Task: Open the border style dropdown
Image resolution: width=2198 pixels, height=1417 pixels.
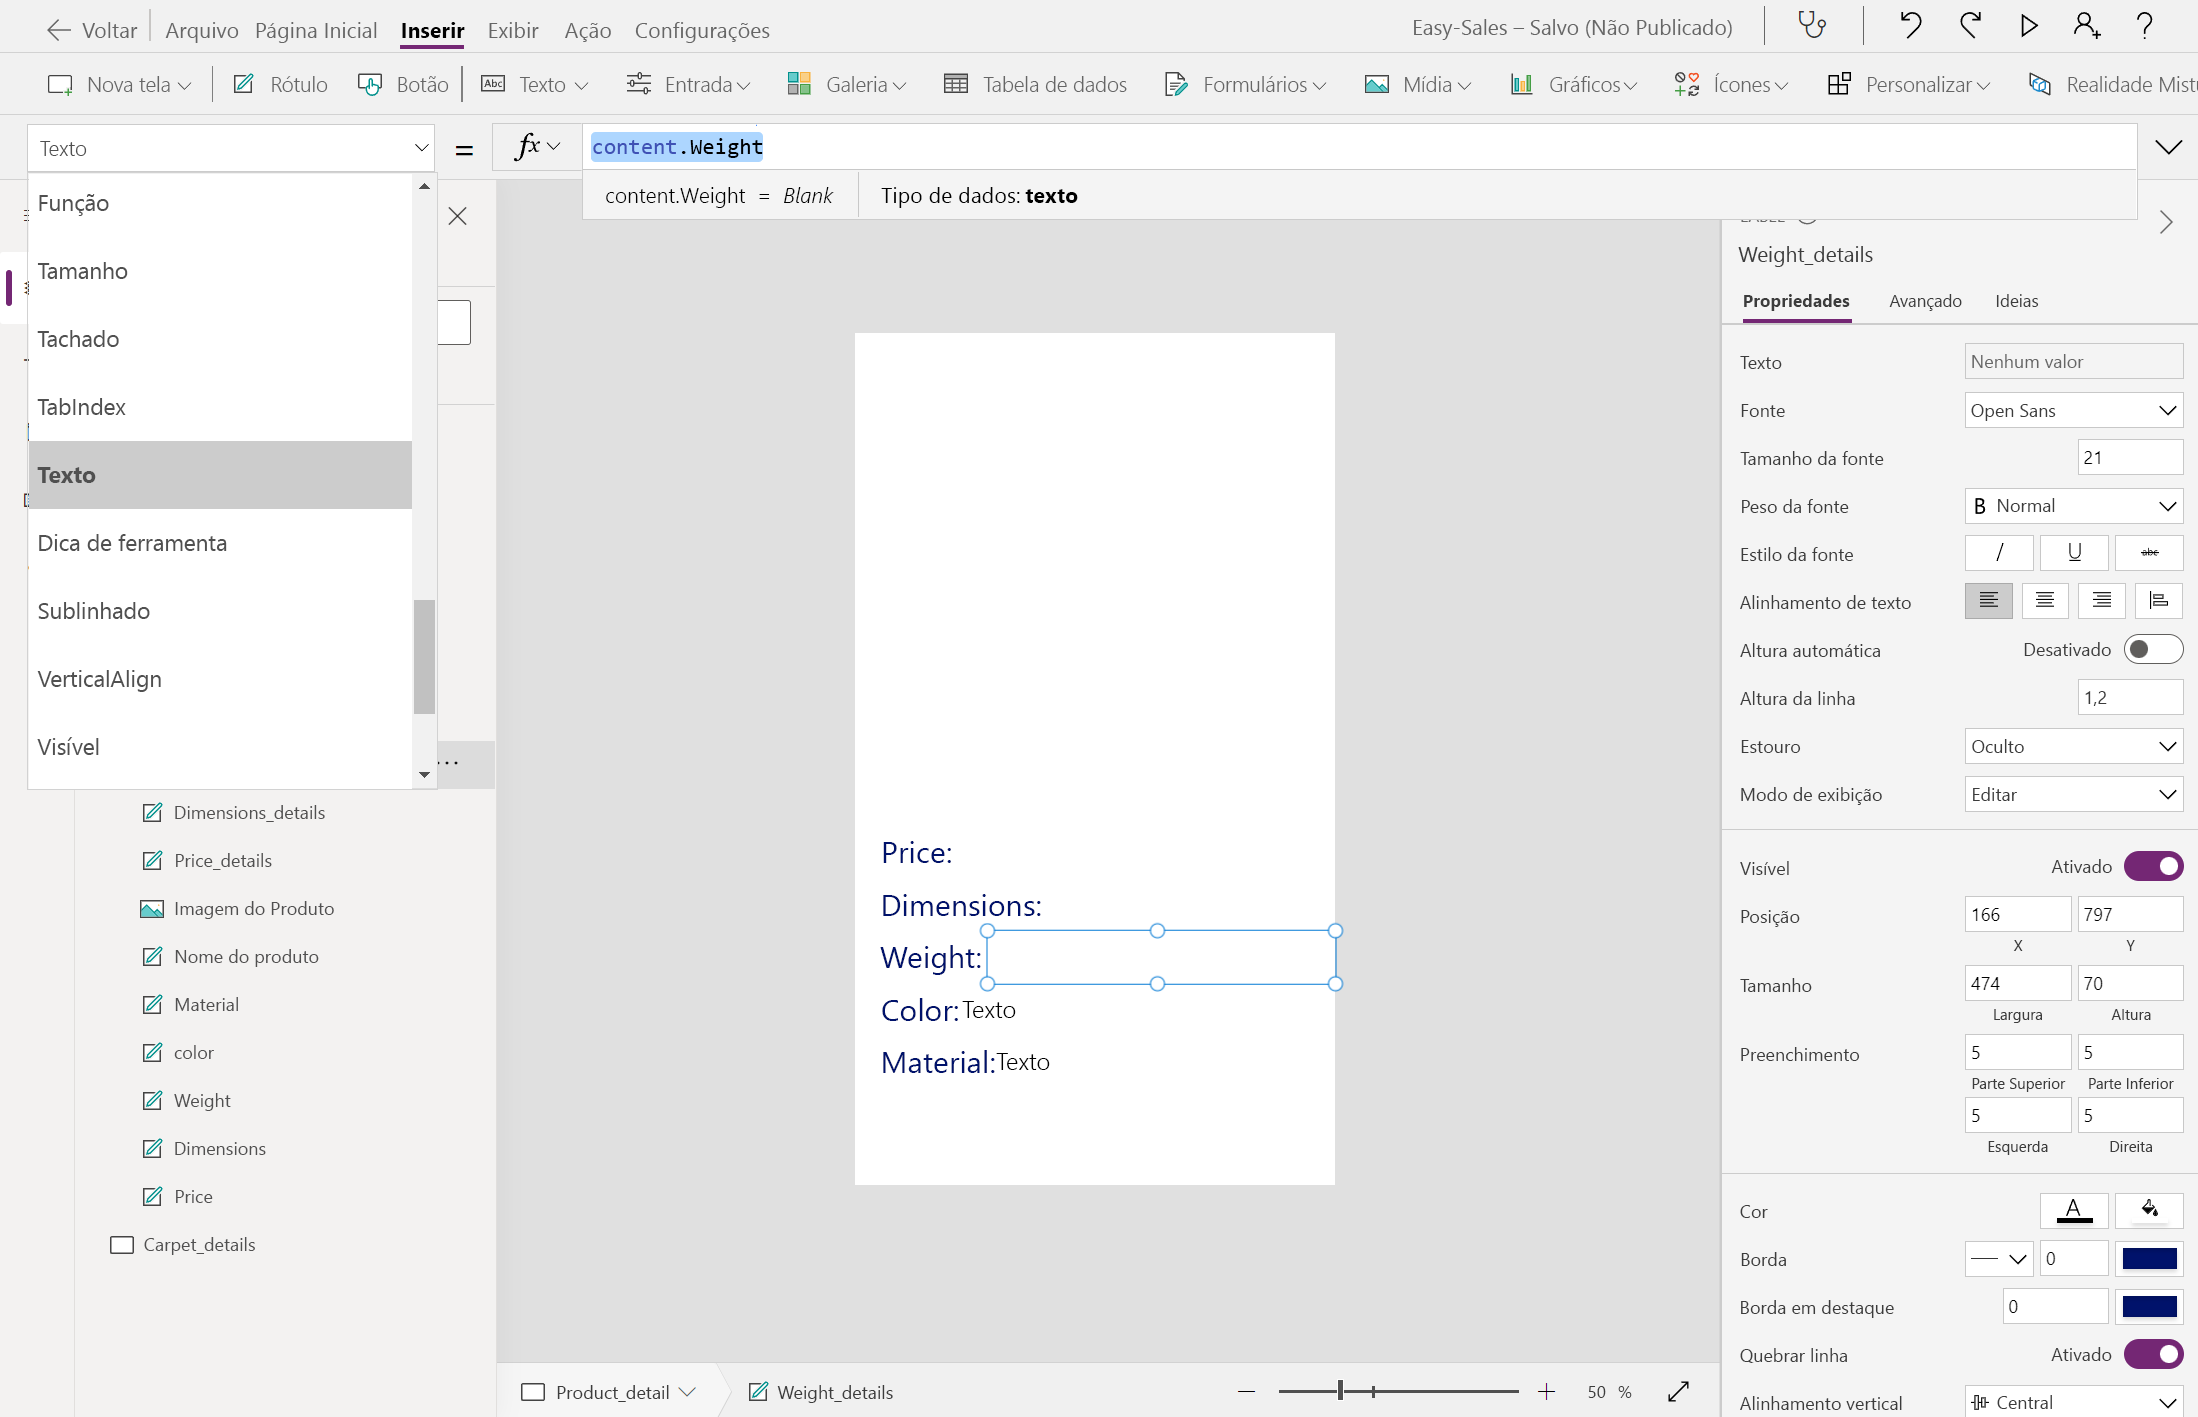Action: [x=1999, y=1259]
